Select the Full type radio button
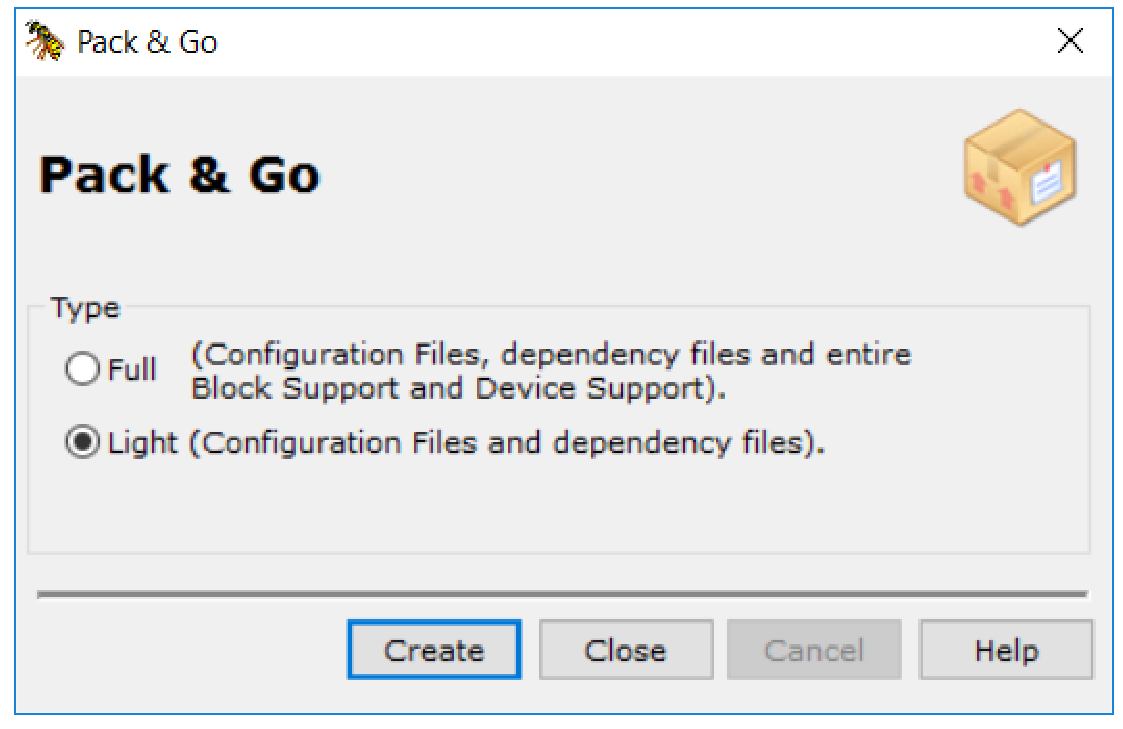Viewport: 1123px width, 729px height. [x=83, y=370]
